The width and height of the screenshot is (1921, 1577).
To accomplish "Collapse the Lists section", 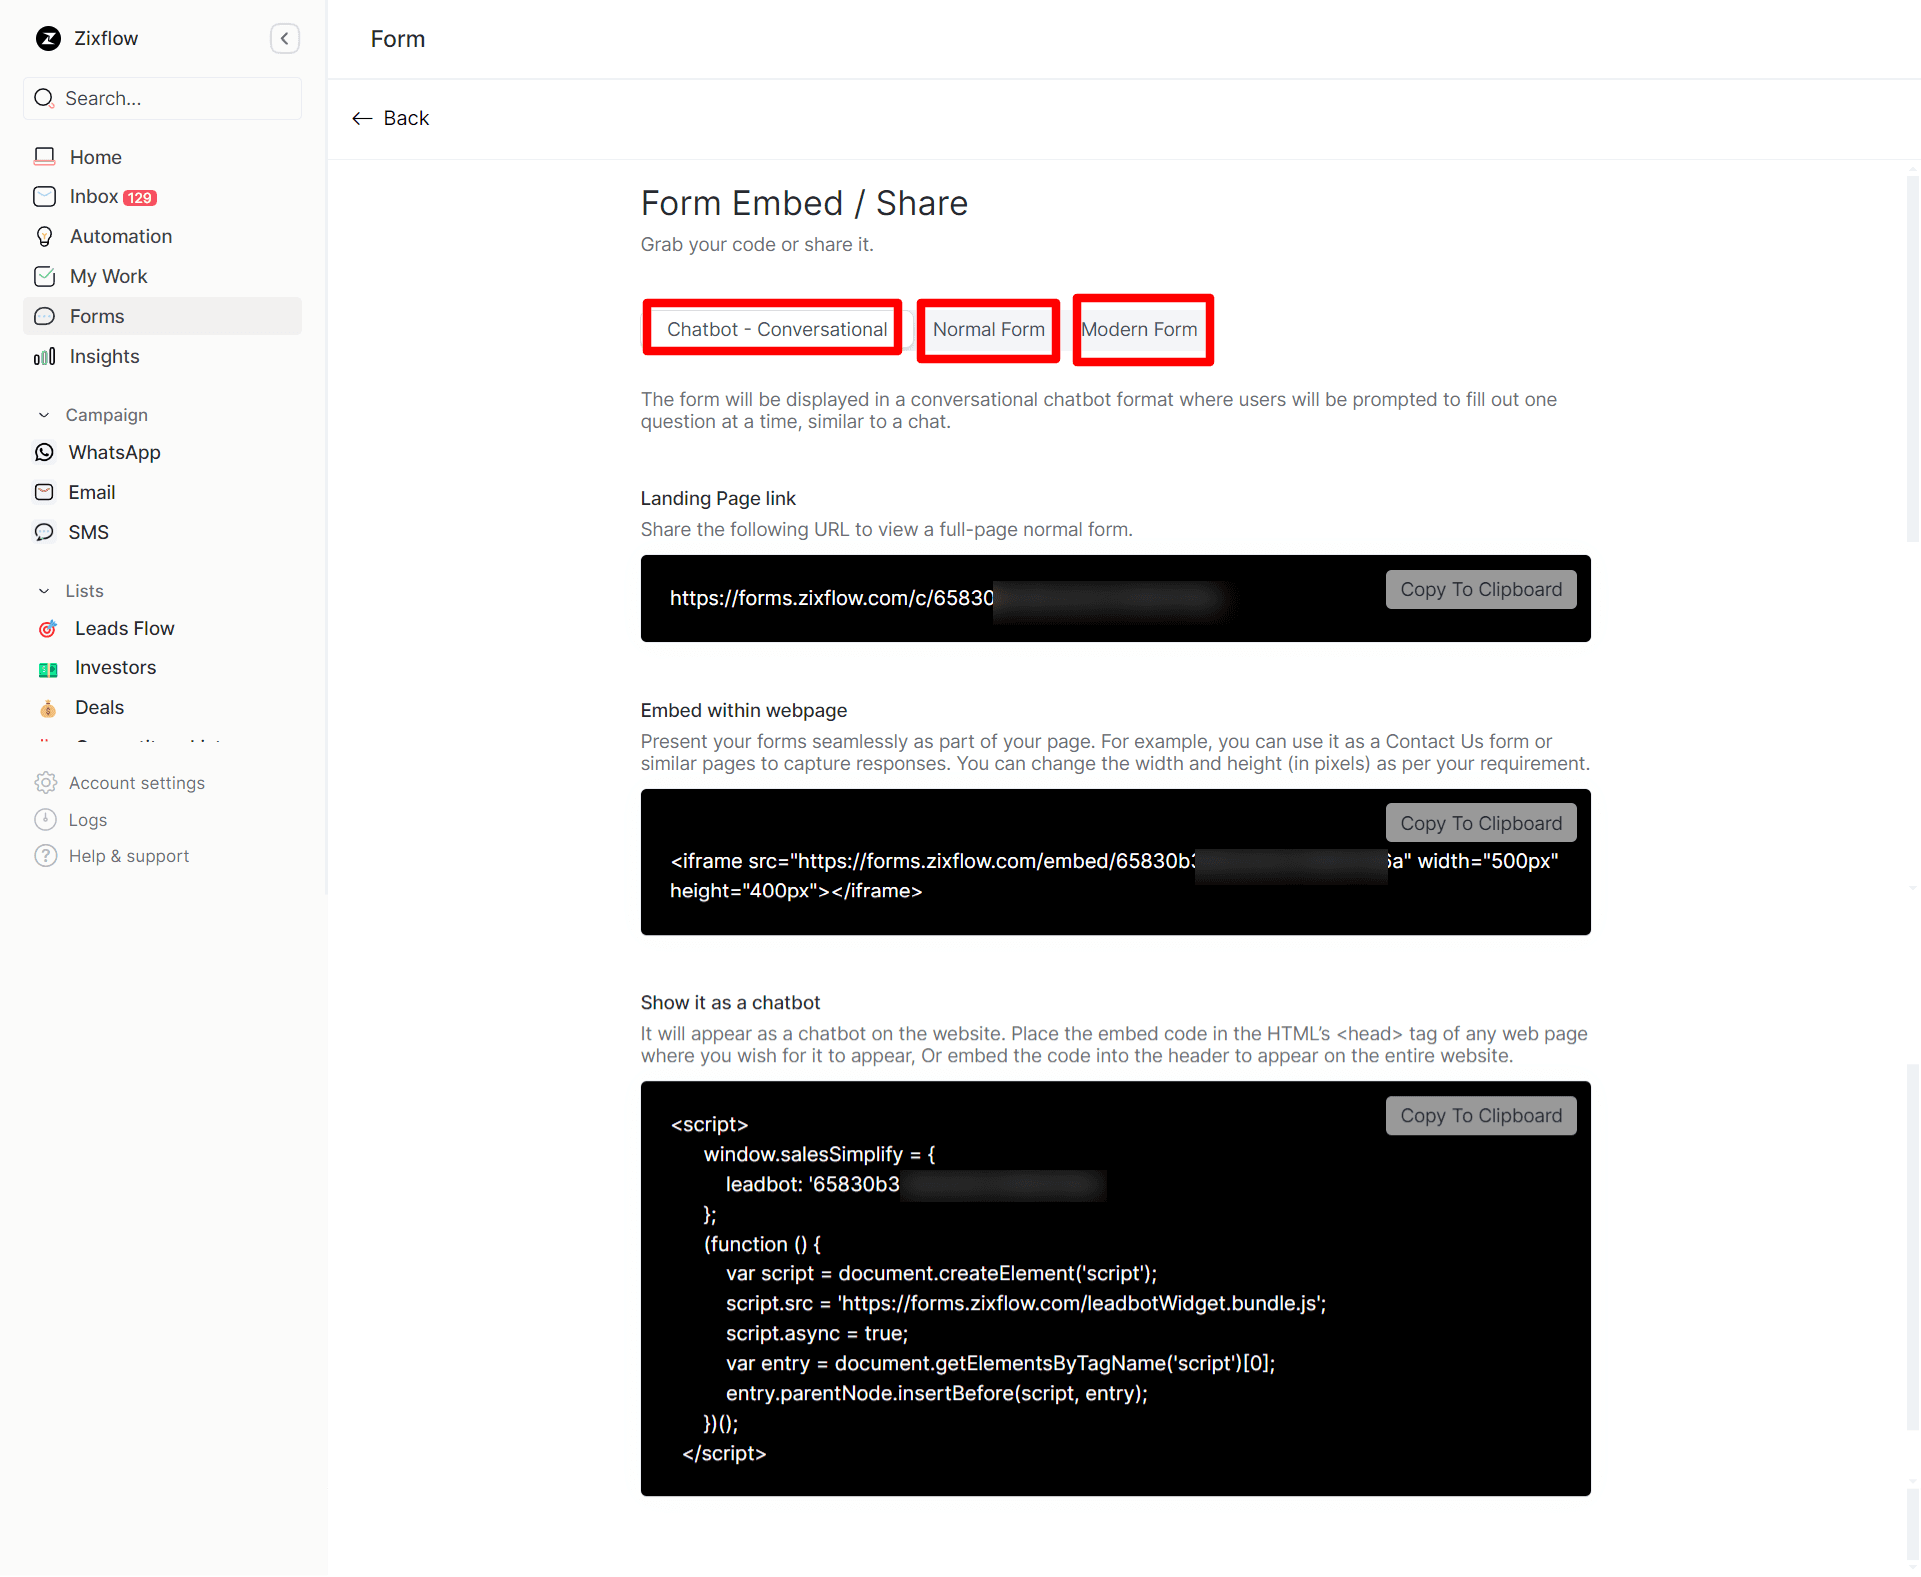I will (44, 591).
